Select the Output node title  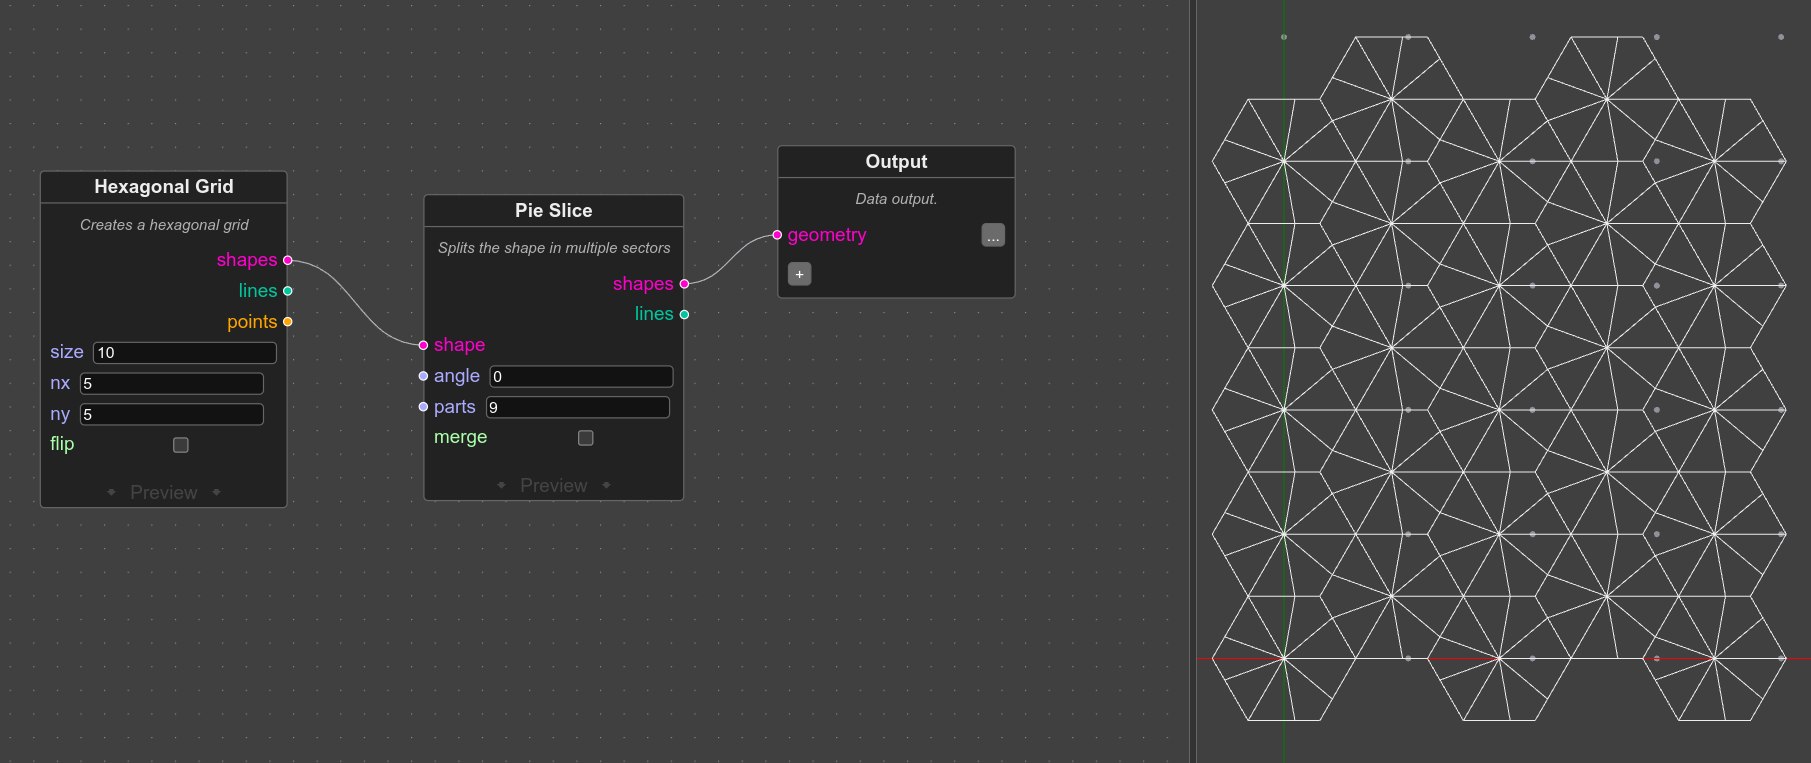point(896,162)
